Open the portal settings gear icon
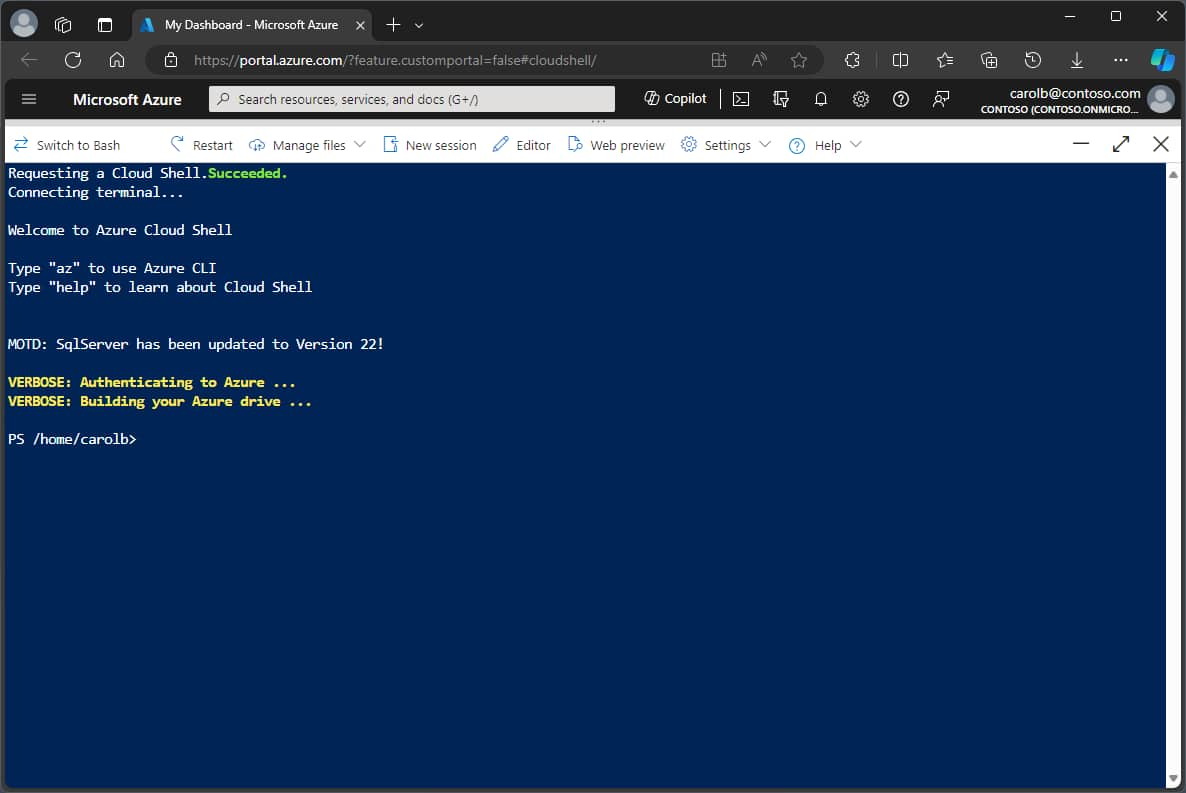This screenshot has width=1186, height=793. pos(861,99)
